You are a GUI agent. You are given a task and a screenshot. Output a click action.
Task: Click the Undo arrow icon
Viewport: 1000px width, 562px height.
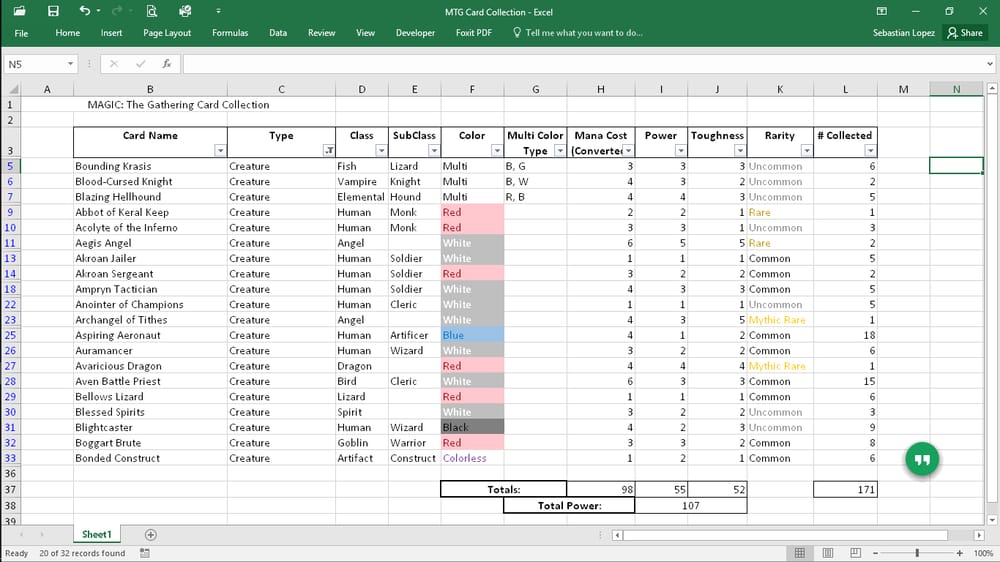[84, 11]
